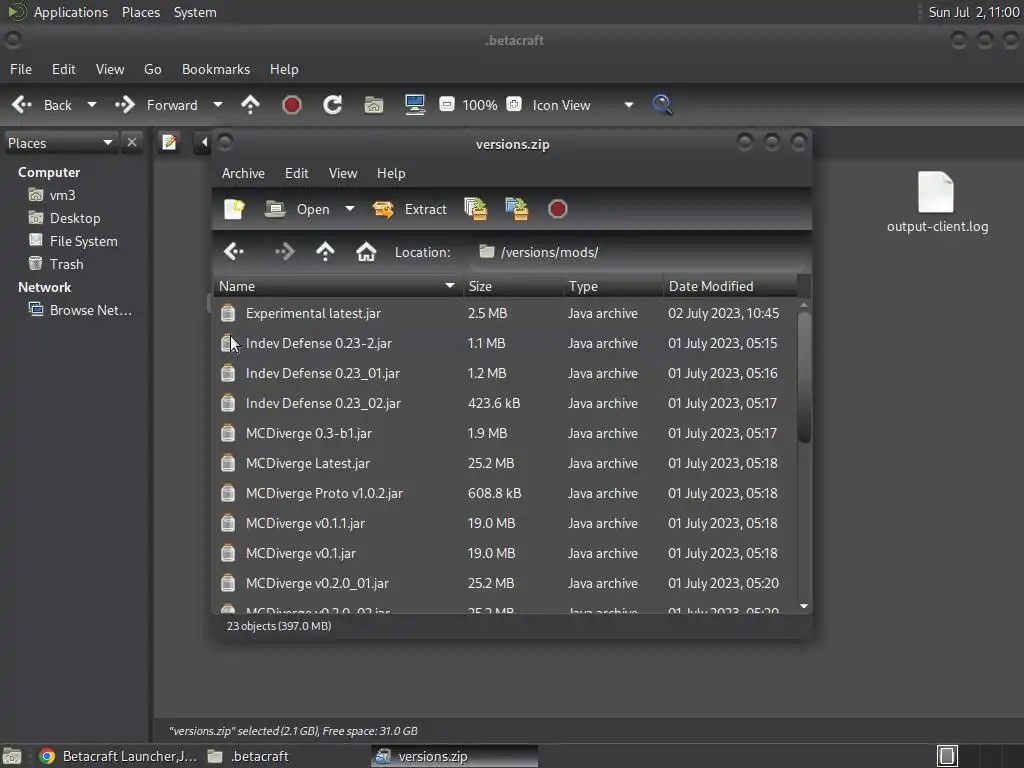Open the archive manager Edit menu
The height and width of the screenshot is (768, 1024).
(296, 173)
